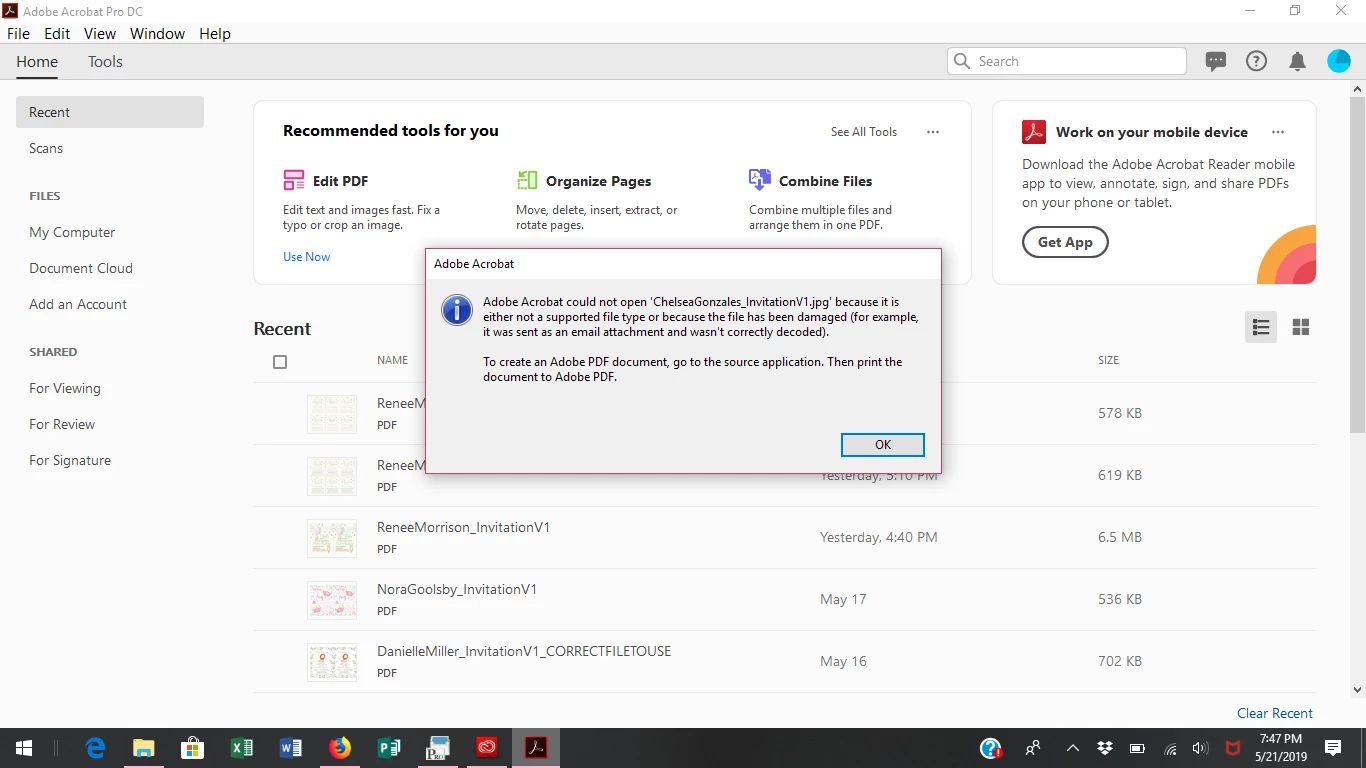Screen dimensions: 1366x768
Task: Open shared For Review list
Action: pos(62,424)
